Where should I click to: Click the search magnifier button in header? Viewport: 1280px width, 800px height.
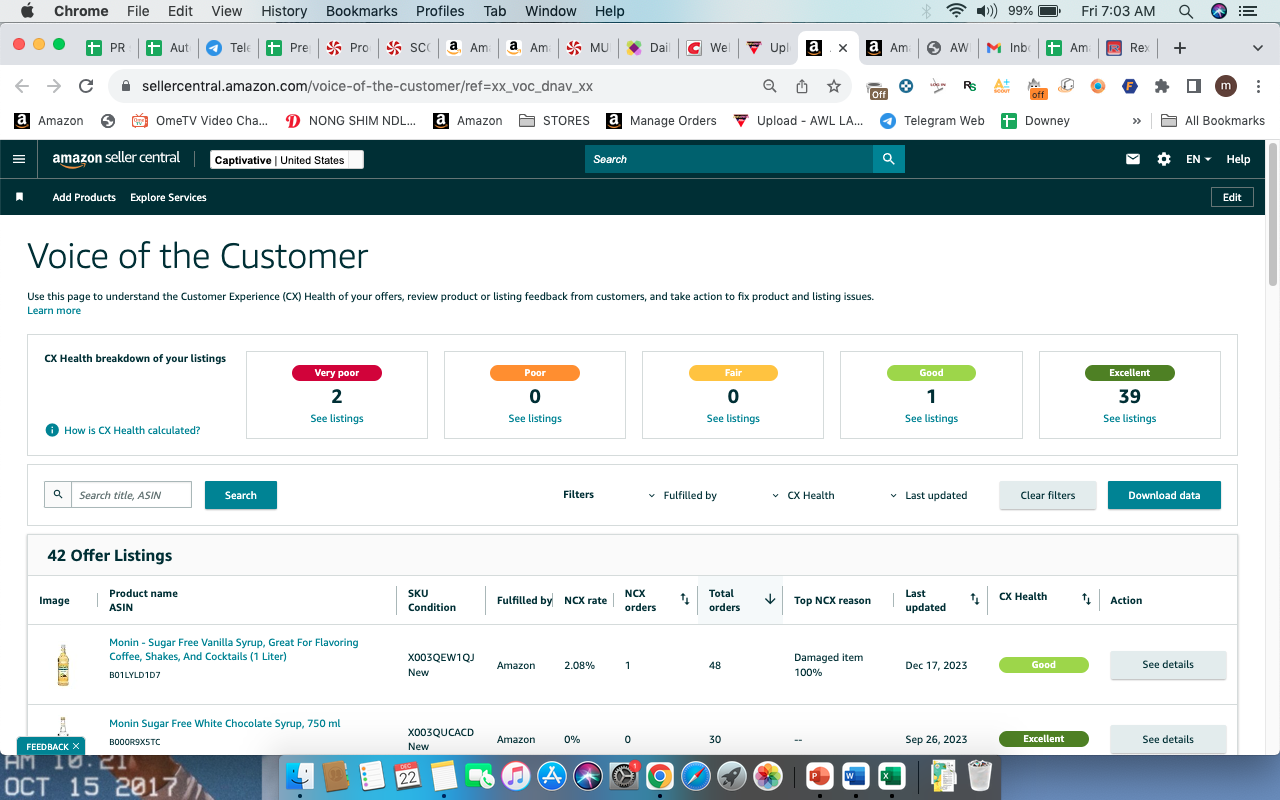[888, 159]
